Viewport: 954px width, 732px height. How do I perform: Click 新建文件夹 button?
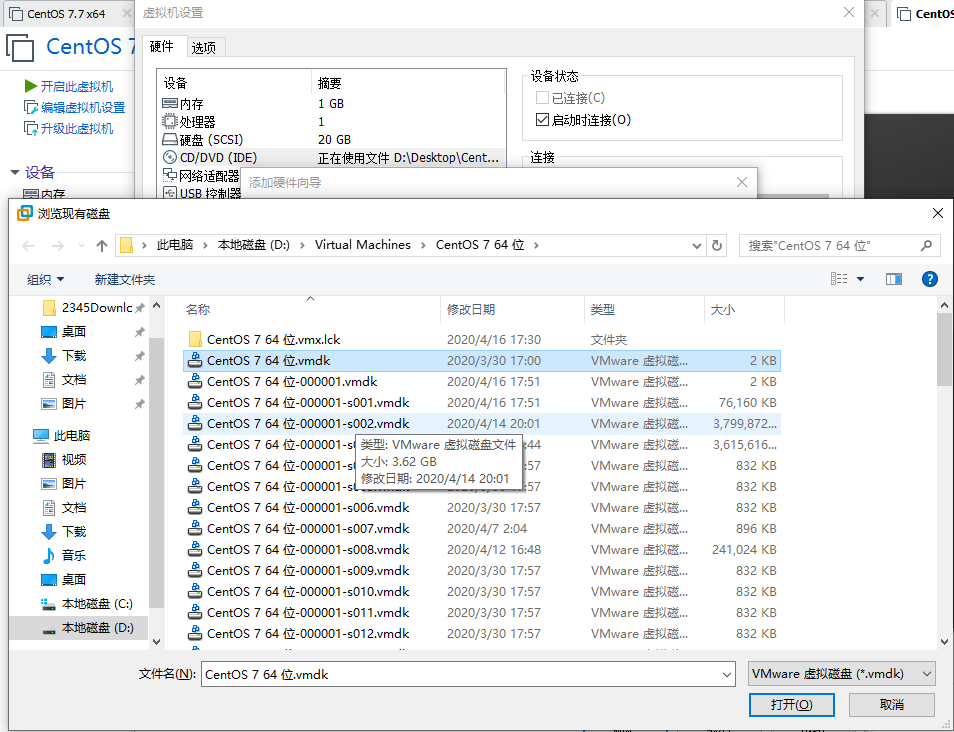[125, 279]
